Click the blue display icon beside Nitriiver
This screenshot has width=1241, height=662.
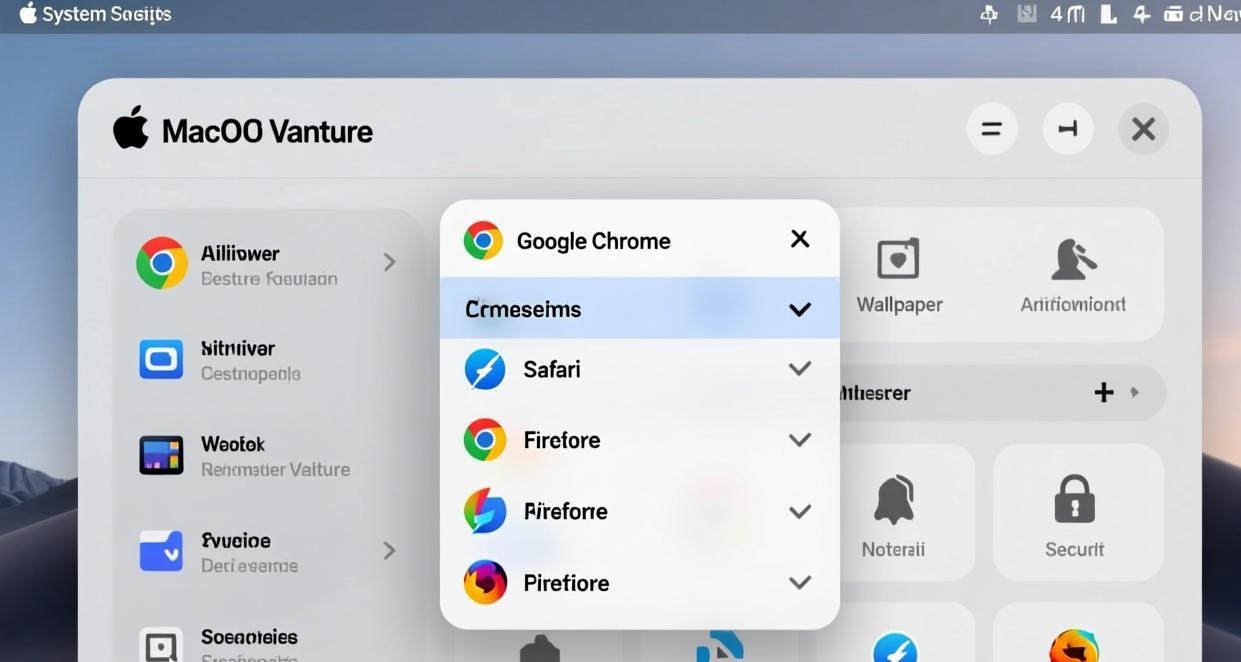(161, 359)
